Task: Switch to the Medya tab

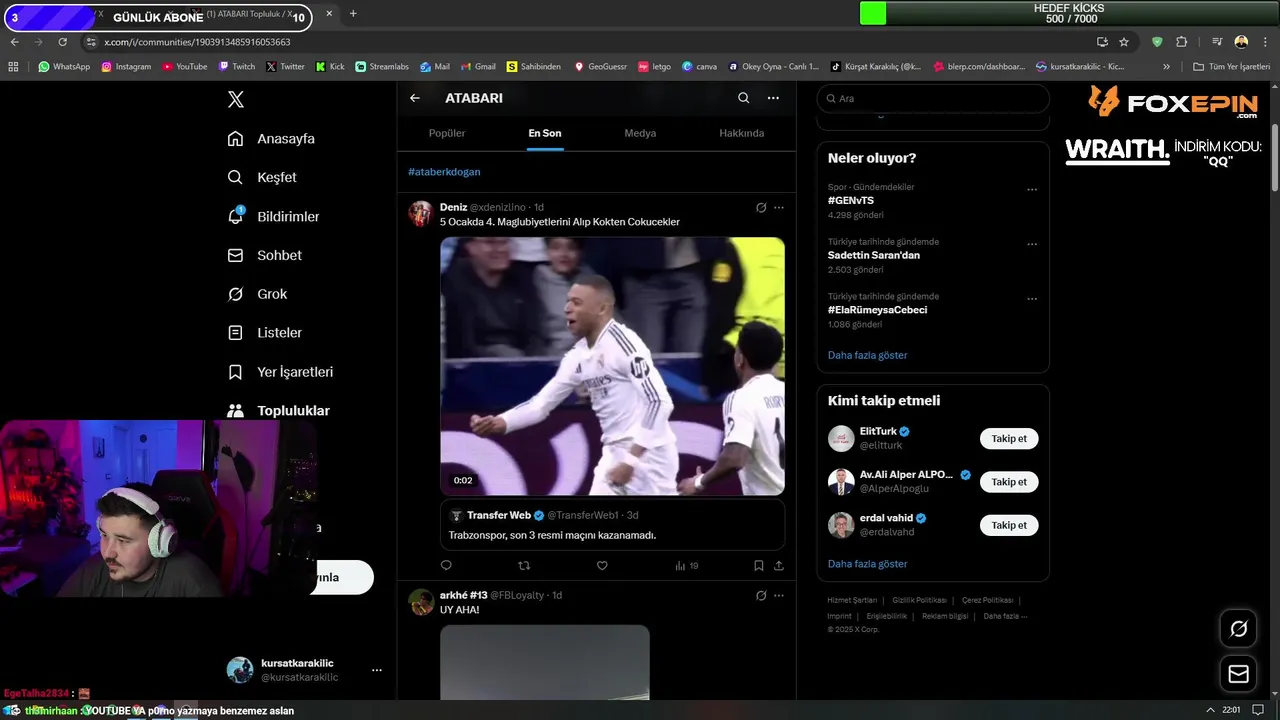Action: click(x=640, y=133)
